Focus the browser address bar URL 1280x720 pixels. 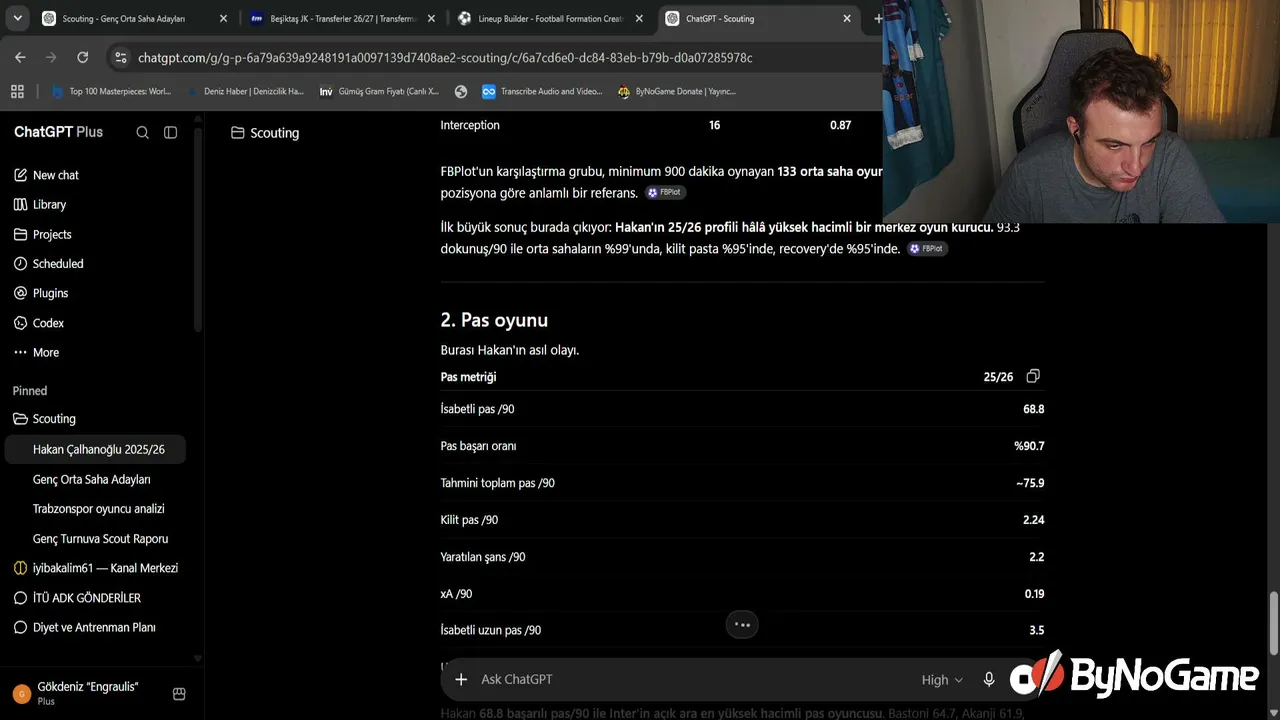[445, 58]
